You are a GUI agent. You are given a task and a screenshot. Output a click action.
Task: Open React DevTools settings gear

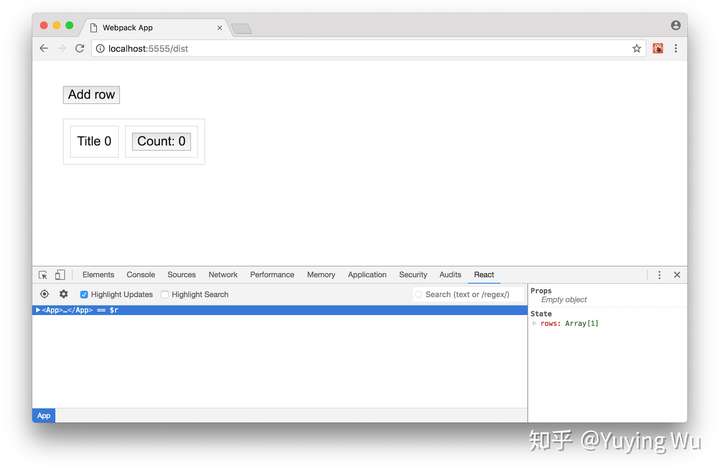[x=63, y=294]
